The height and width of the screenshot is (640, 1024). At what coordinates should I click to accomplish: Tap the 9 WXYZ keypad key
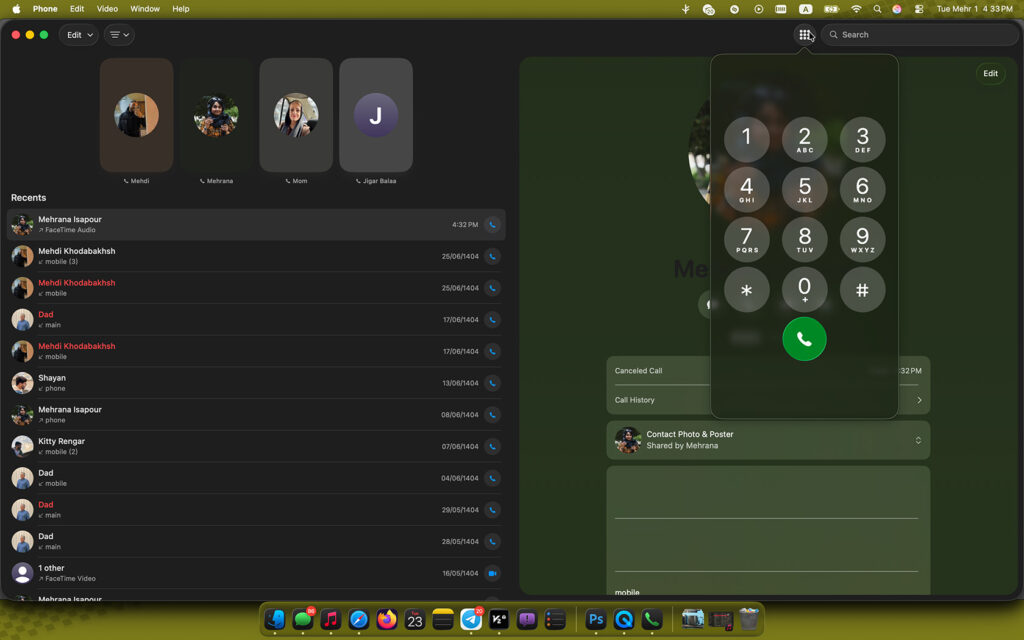862,239
